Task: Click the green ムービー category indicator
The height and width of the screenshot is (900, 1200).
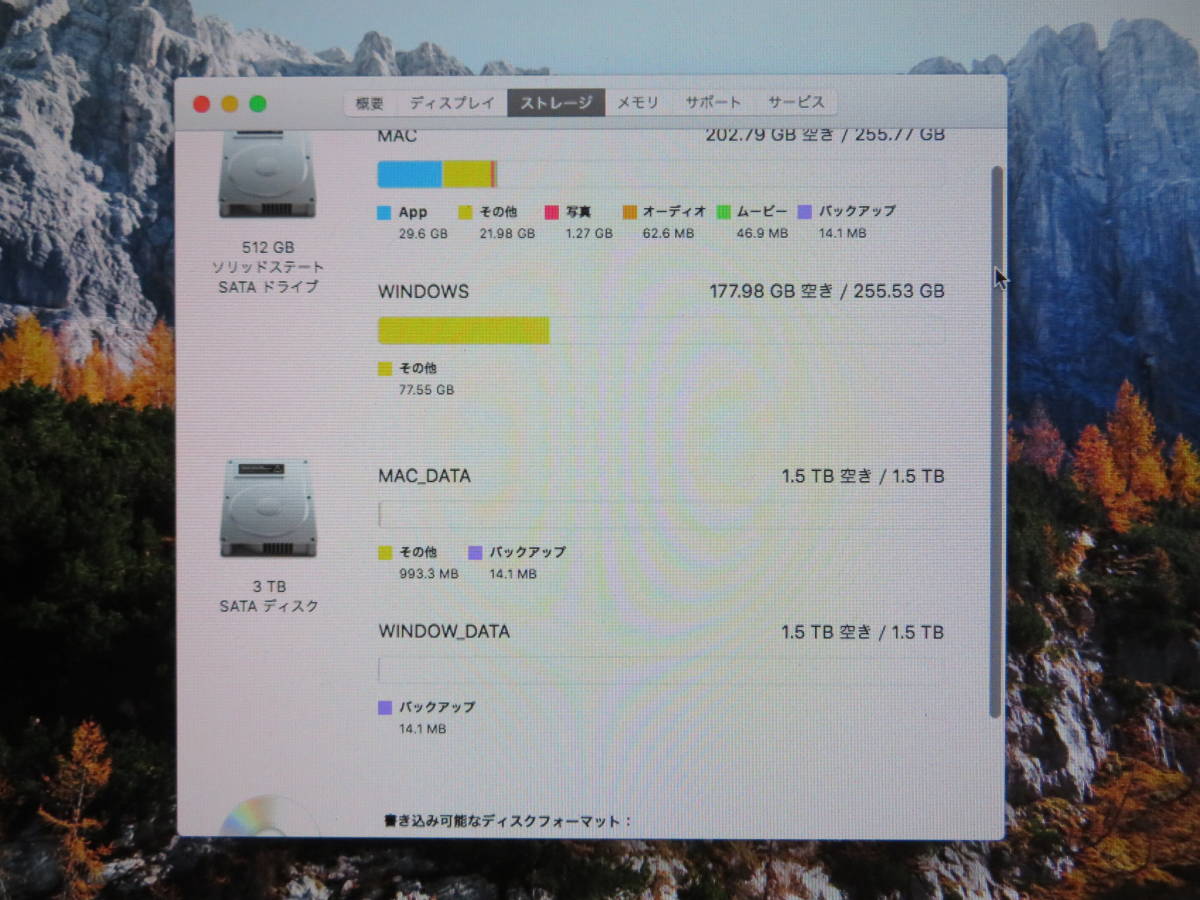Action: click(x=721, y=212)
